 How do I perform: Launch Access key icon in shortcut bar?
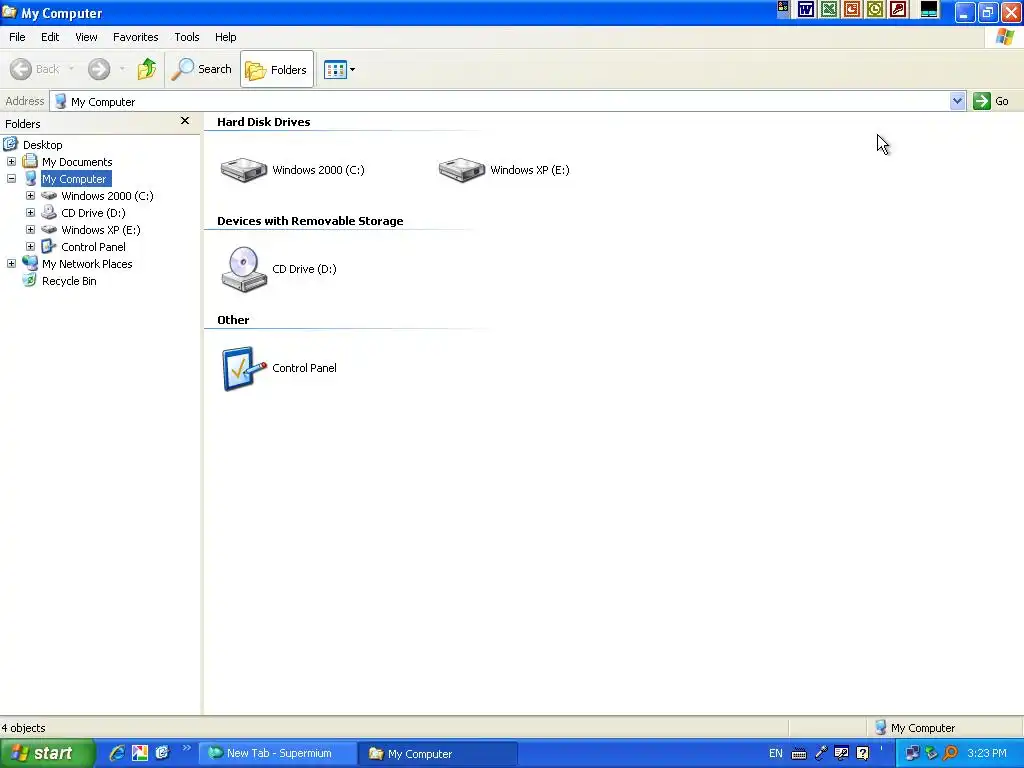point(898,10)
